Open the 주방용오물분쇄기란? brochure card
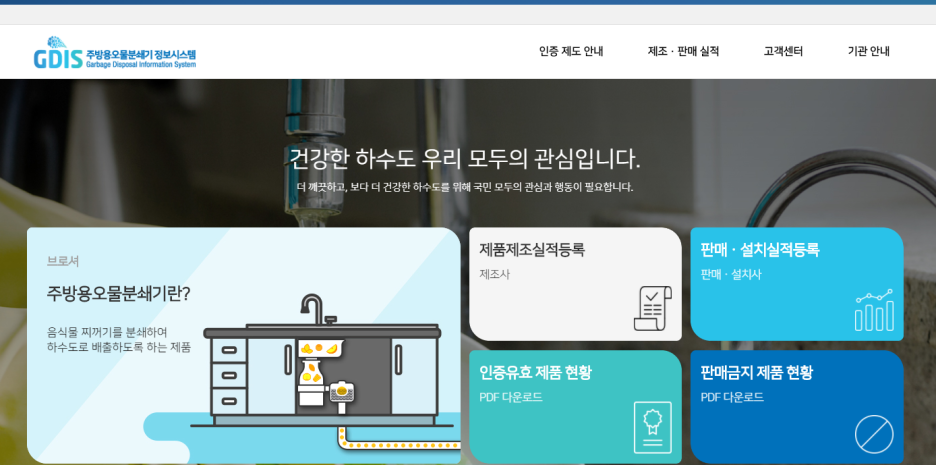This screenshot has width=936, height=465. [244, 346]
